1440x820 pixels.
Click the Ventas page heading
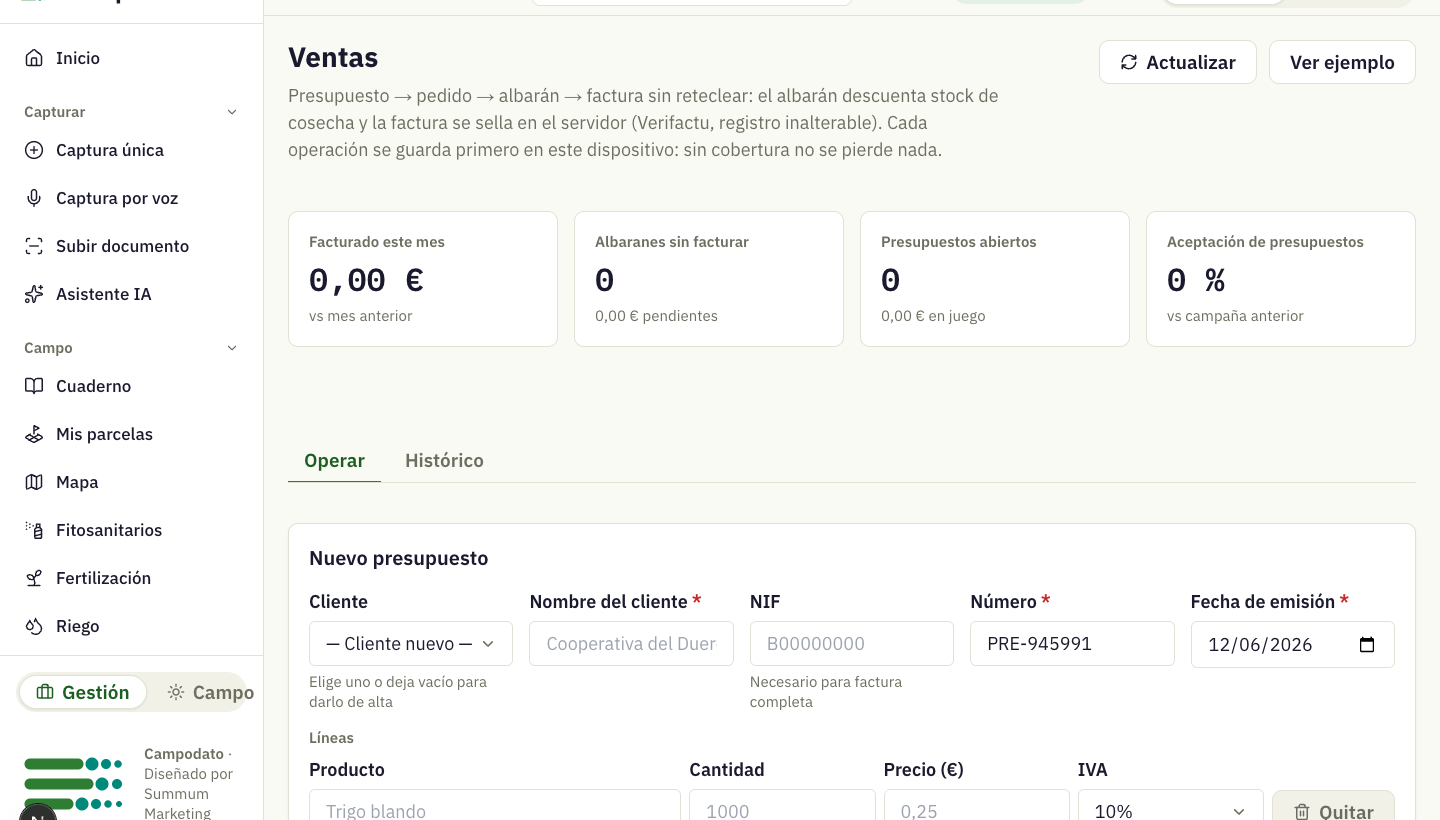[x=333, y=57]
